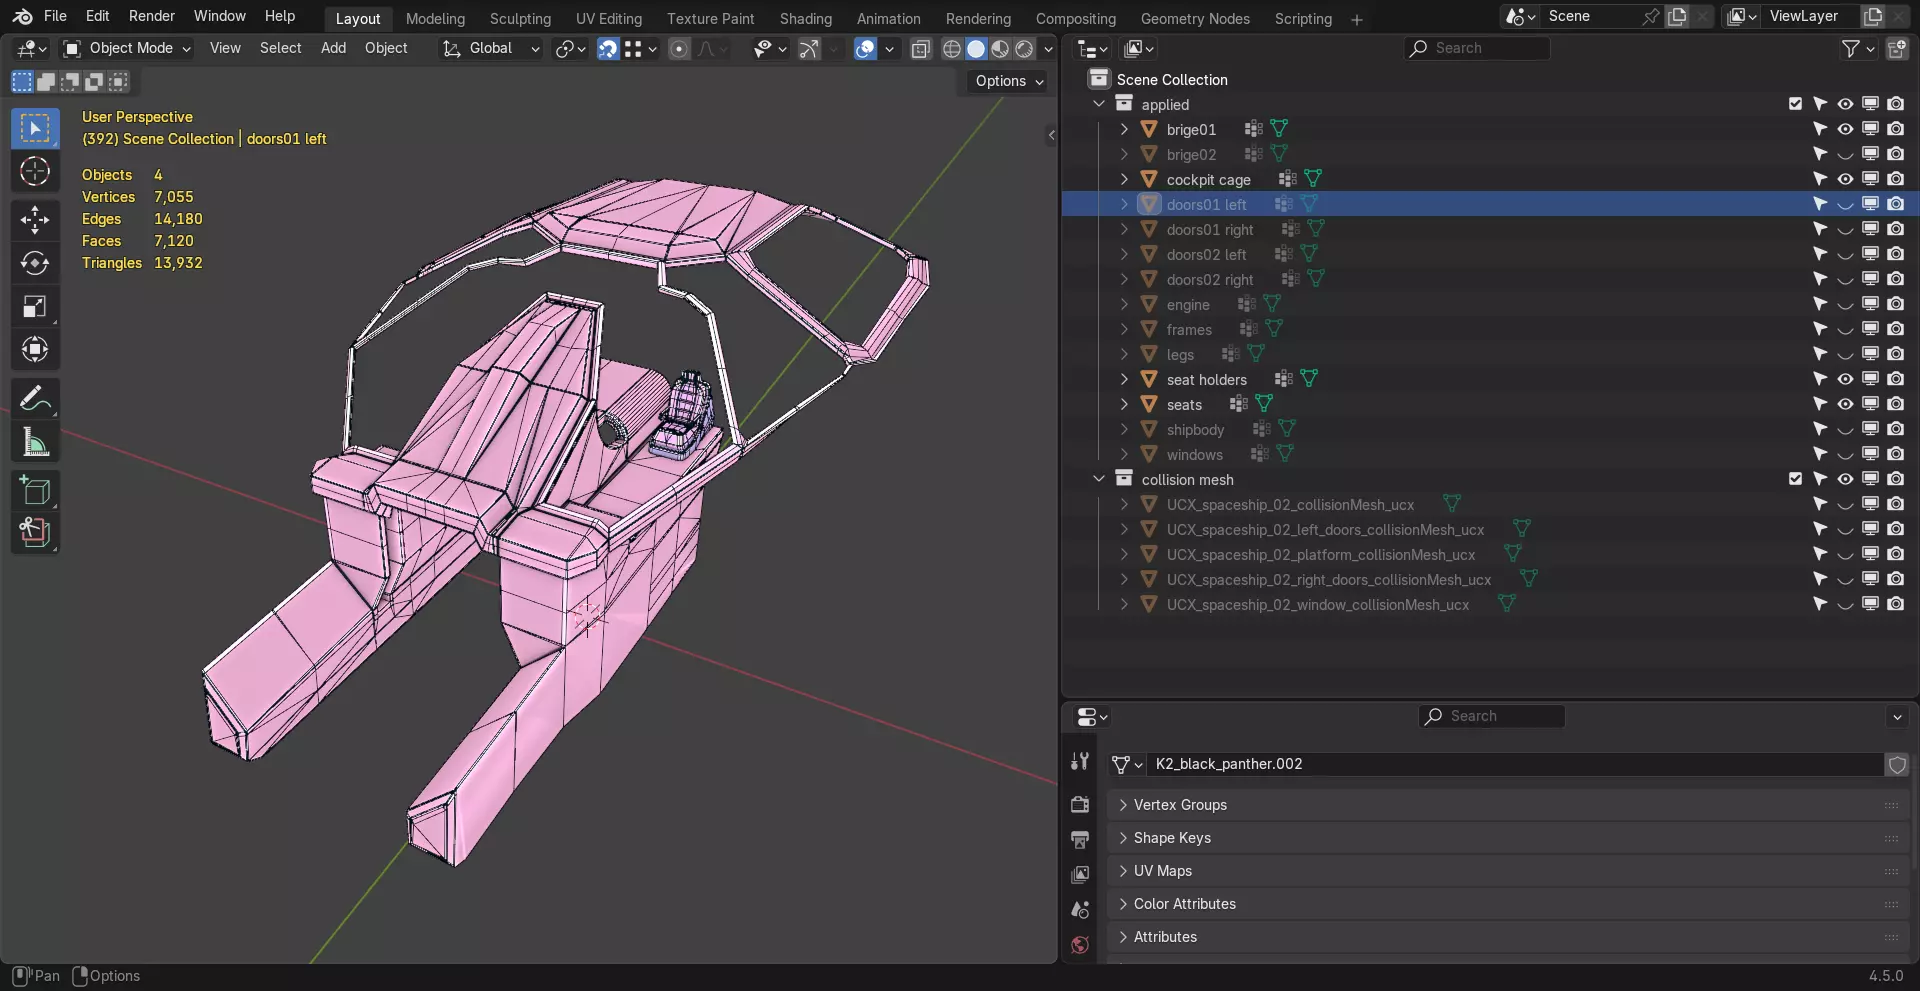
Task: Expand the Color Attributes panel
Action: (x=1509, y=904)
